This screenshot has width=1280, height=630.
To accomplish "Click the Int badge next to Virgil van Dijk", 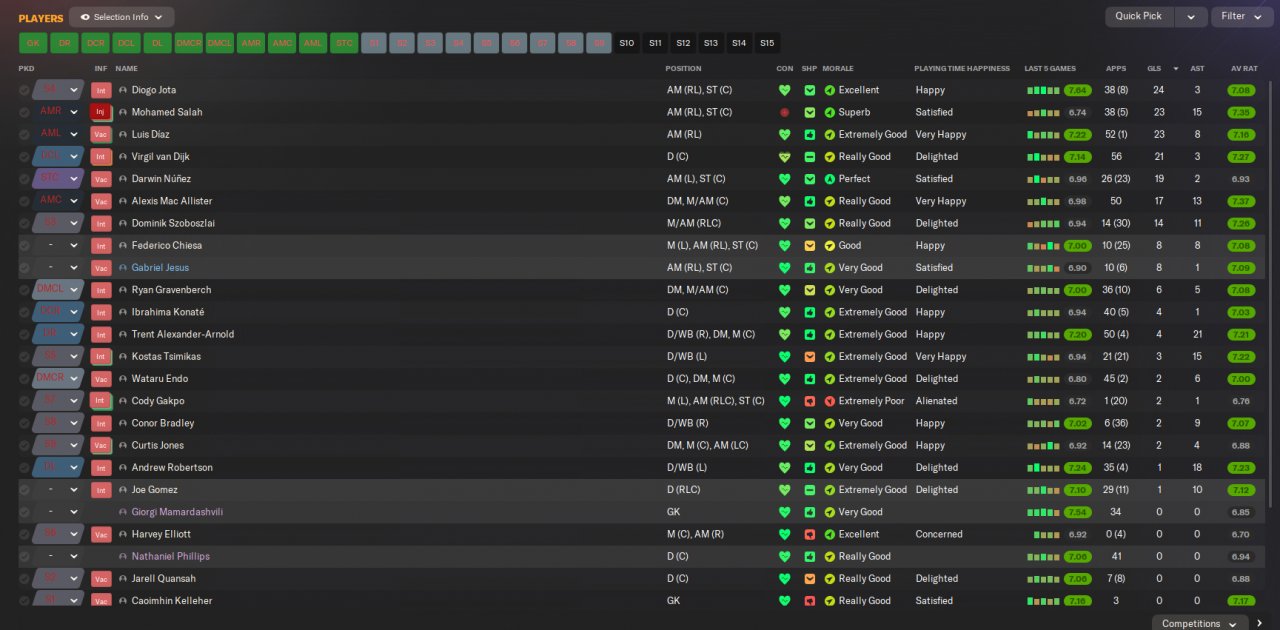I will tap(100, 157).
